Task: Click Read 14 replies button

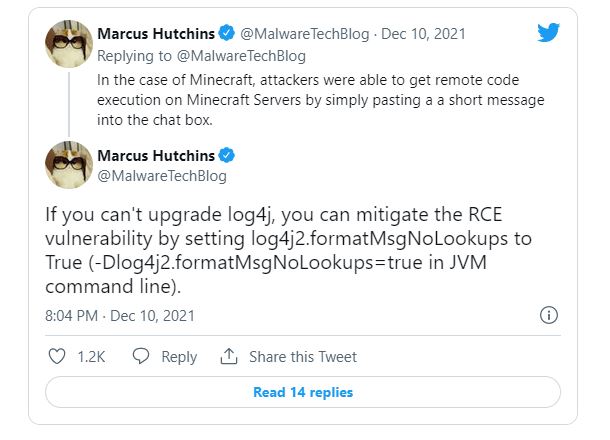Action: click(x=303, y=392)
